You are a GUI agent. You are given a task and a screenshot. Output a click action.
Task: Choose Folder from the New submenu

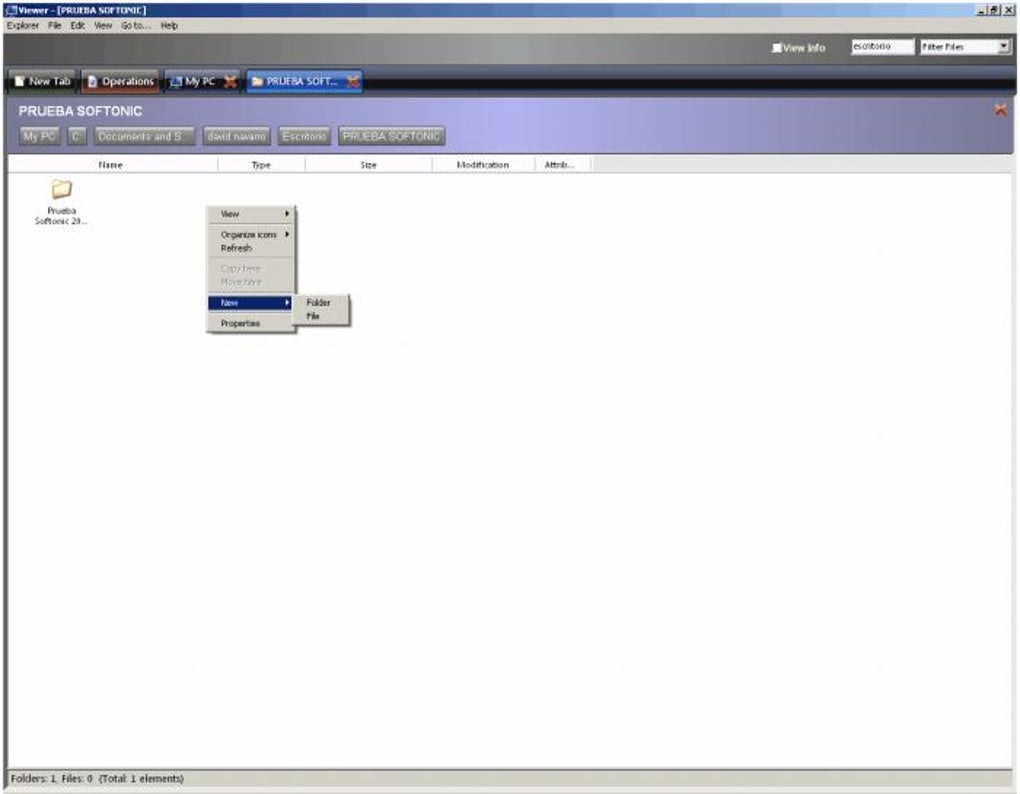318,302
